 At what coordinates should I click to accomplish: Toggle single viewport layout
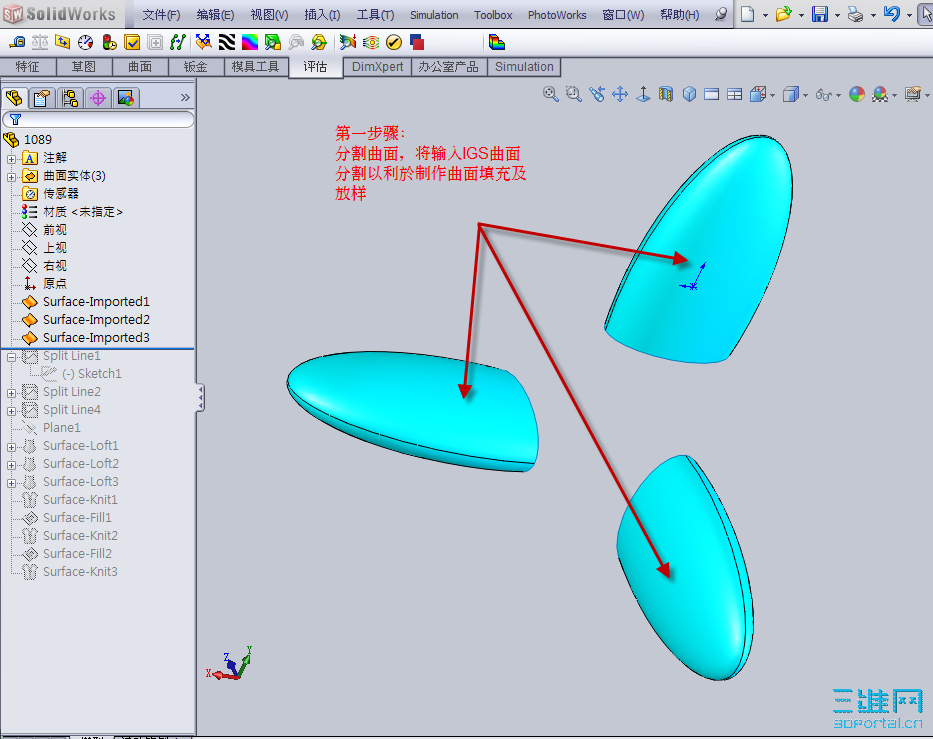pyautogui.click(x=712, y=94)
